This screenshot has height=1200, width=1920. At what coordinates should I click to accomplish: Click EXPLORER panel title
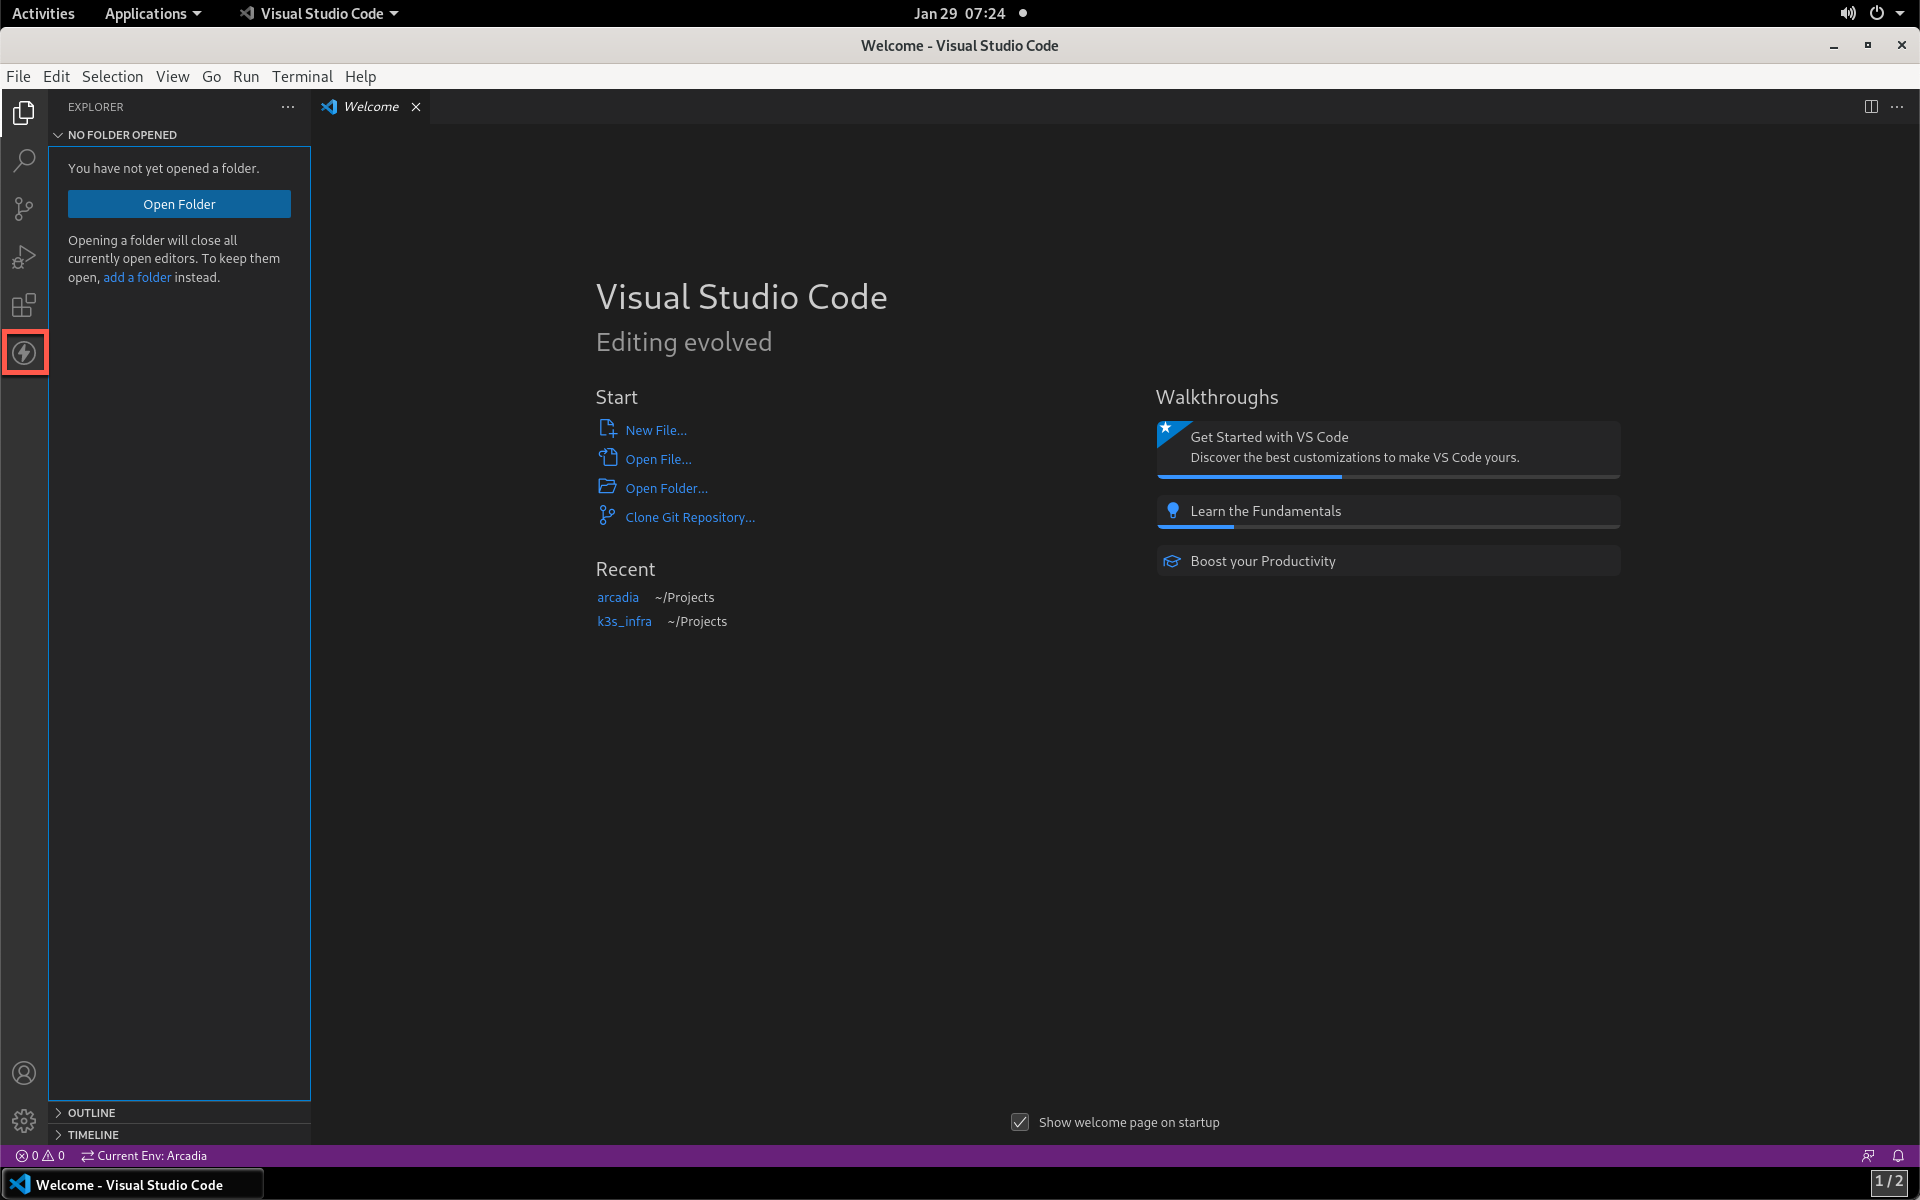[96, 107]
